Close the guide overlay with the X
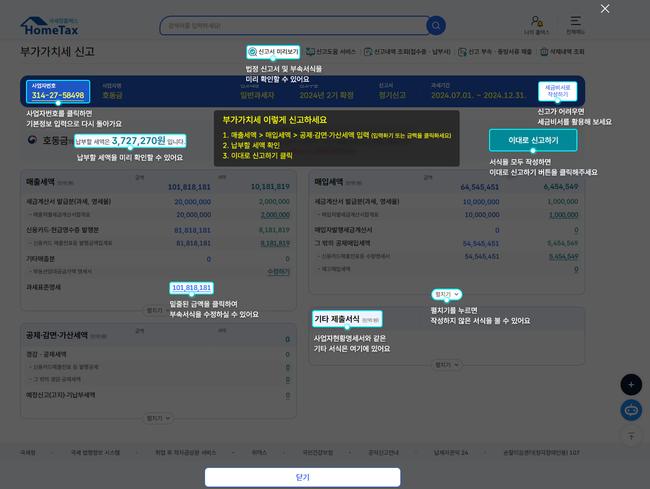This screenshot has height=489, width=650. coord(604,9)
